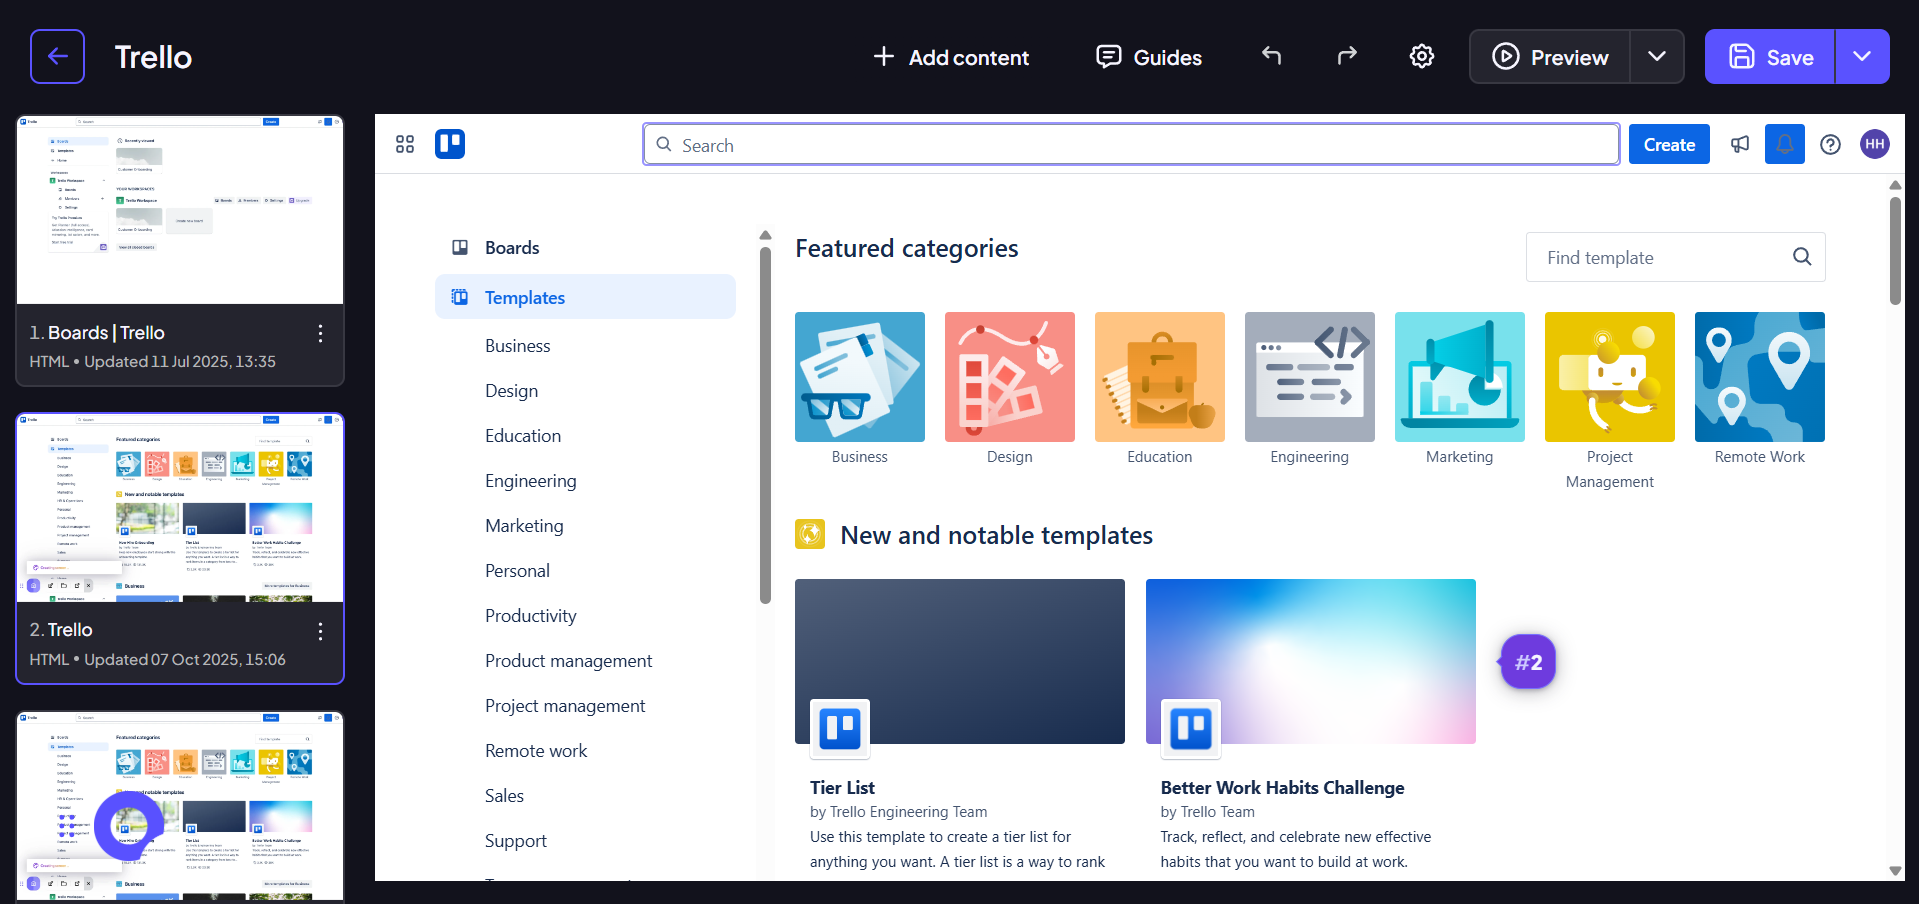Open the Tier List template card
1919x904 pixels.
pos(960,727)
